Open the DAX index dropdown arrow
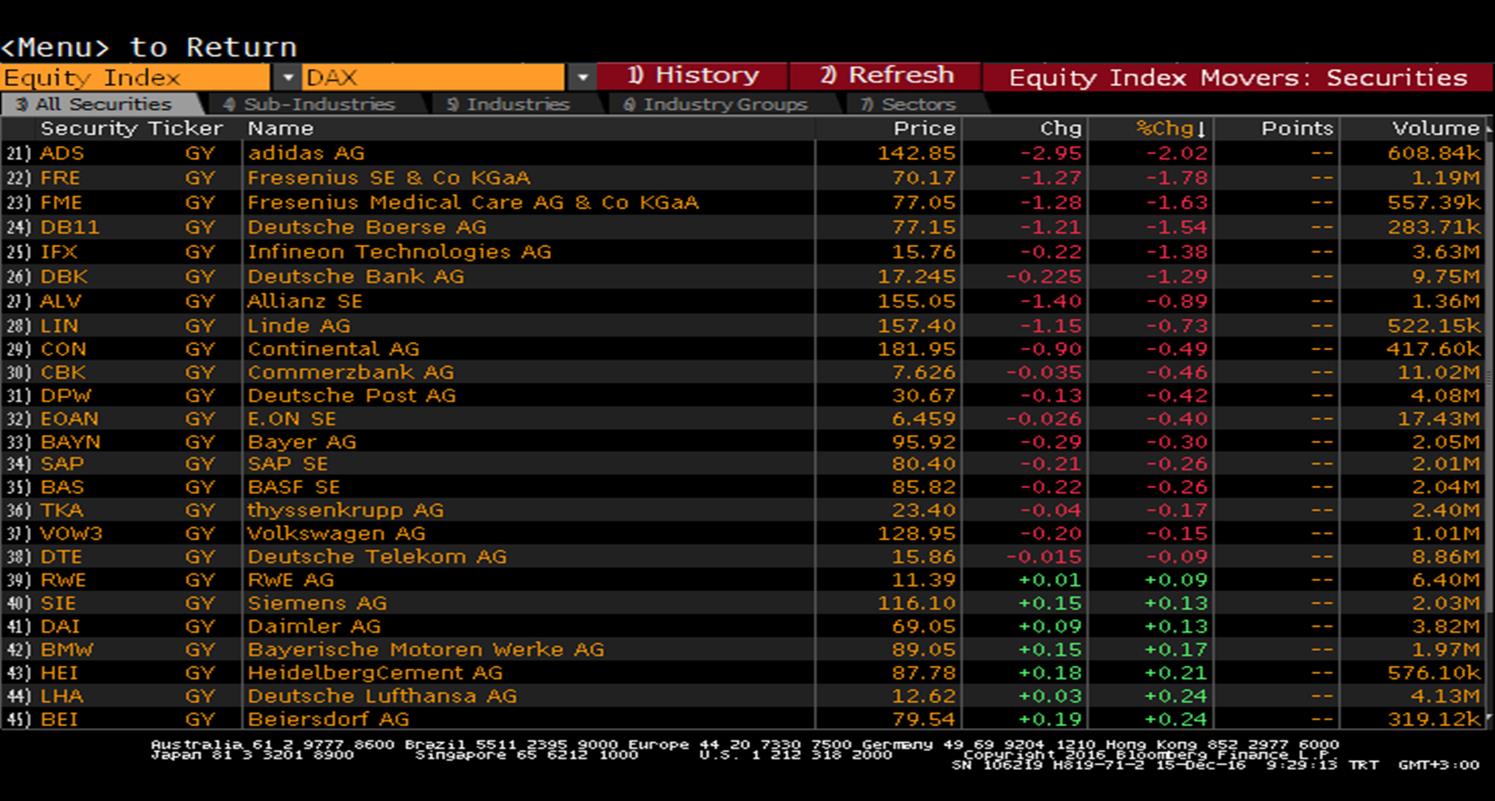The image size is (1495, 801). point(583,77)
